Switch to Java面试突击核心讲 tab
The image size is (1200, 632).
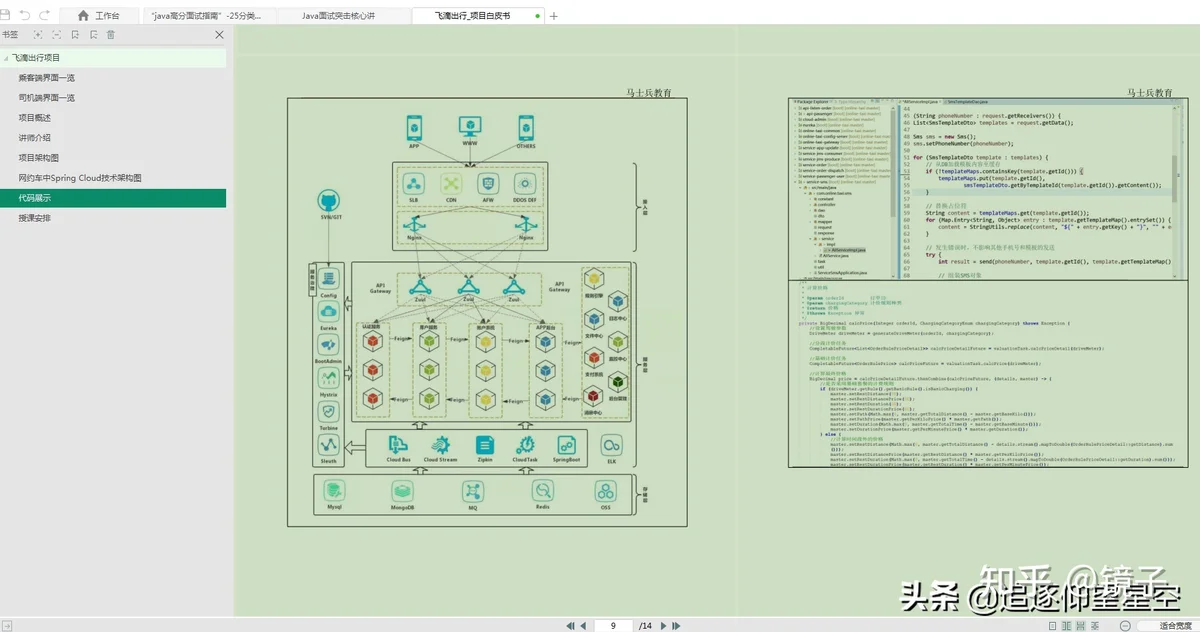click(x=341, y=16)
